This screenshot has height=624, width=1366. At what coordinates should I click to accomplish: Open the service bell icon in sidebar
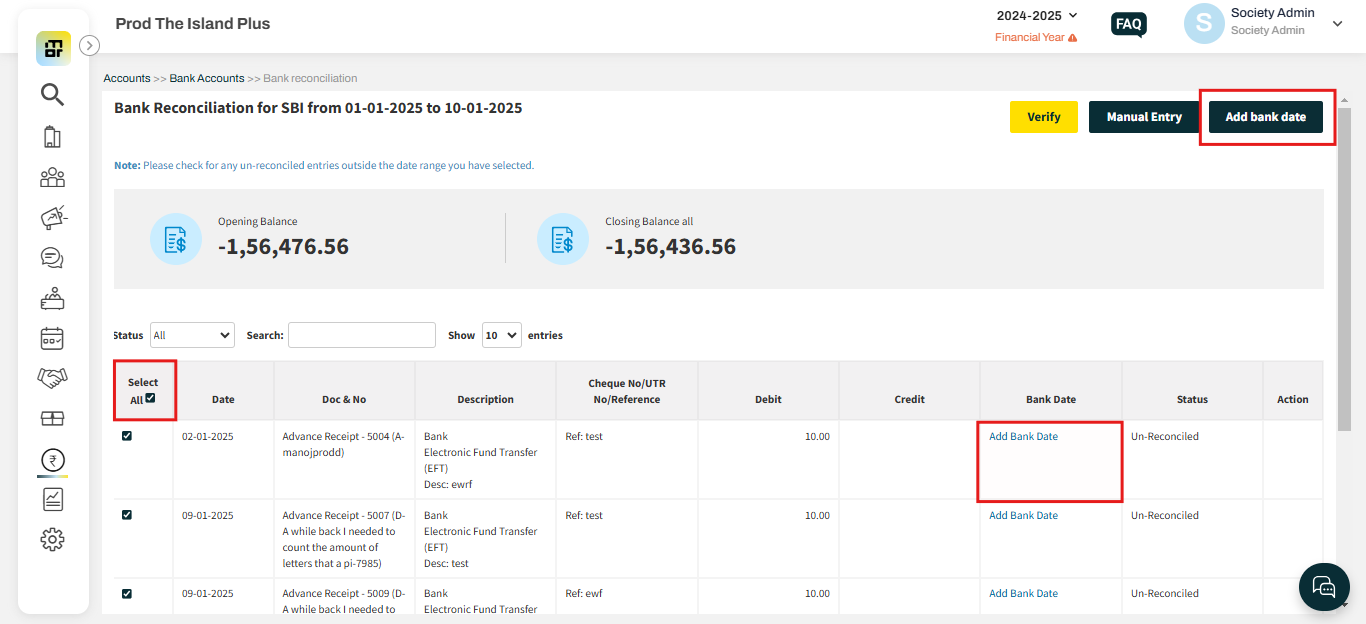pos(52,298)
